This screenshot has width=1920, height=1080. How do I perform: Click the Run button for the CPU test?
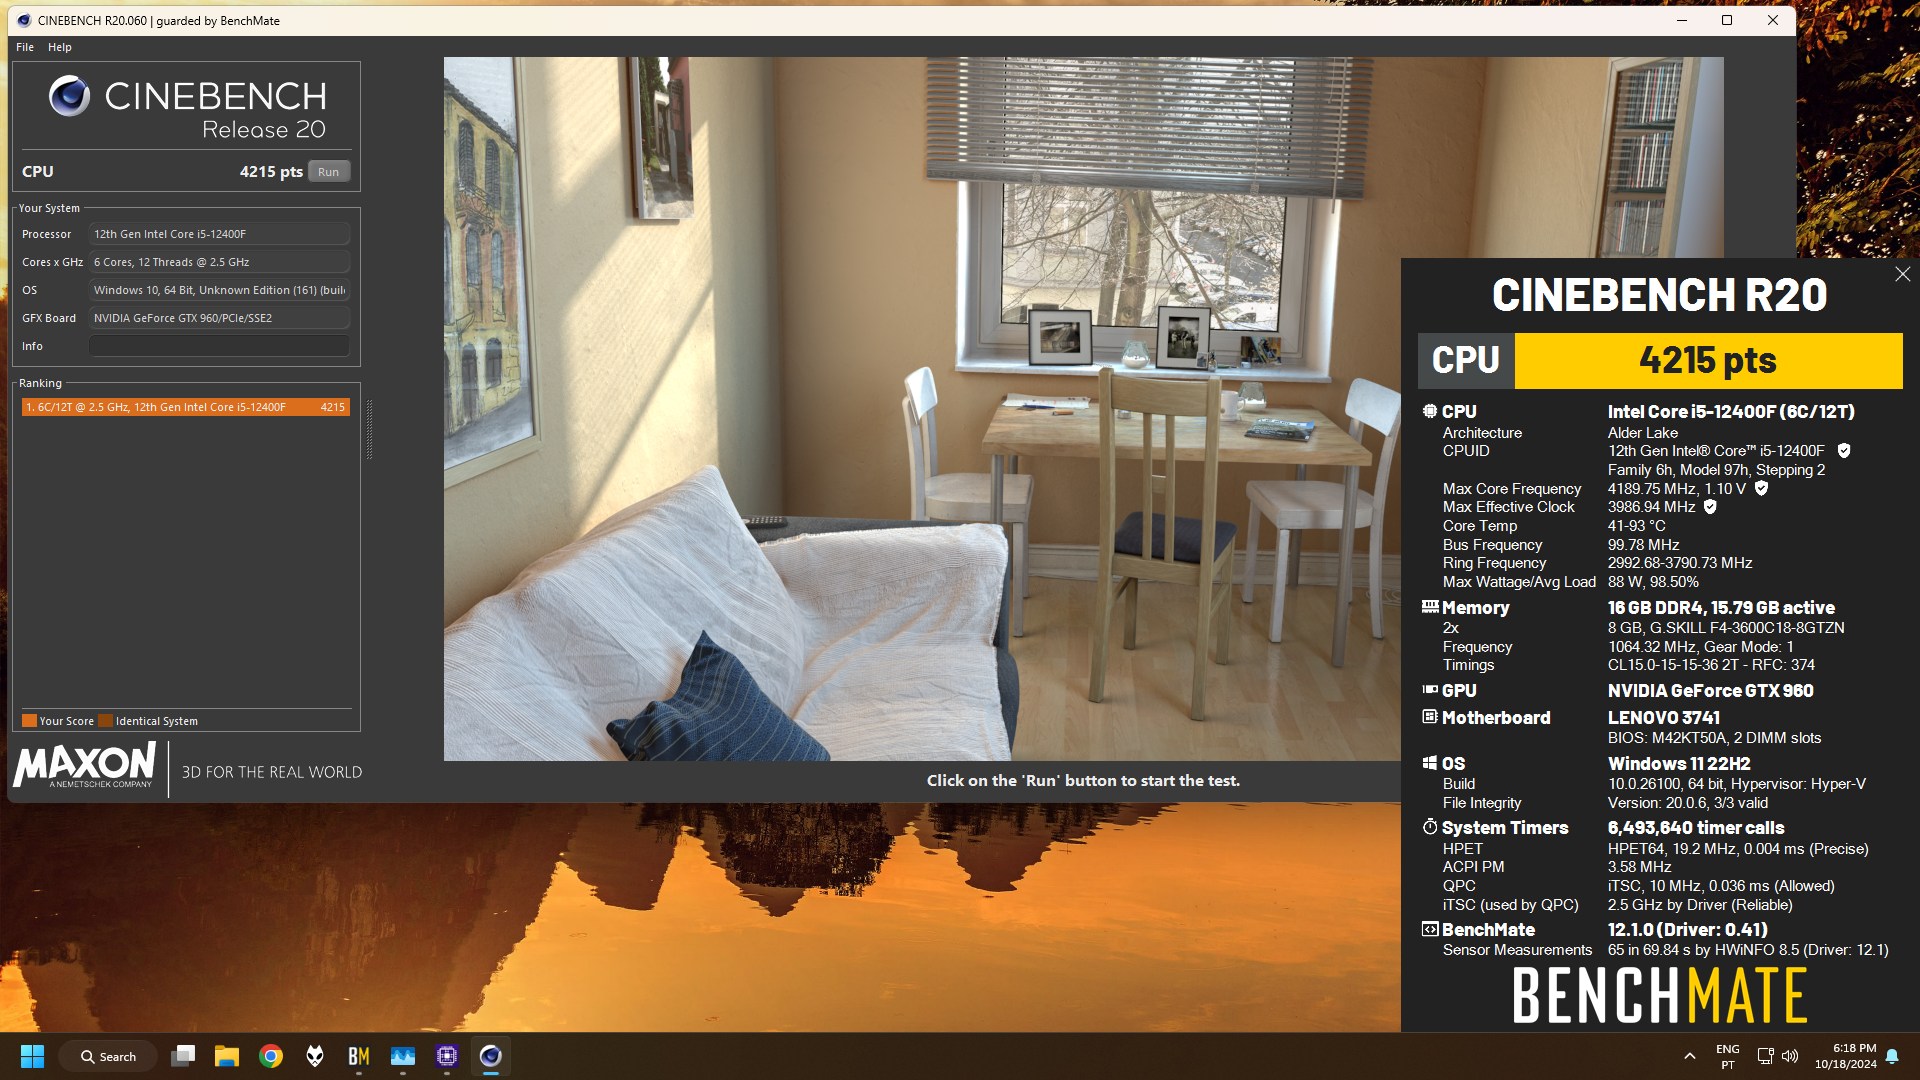click(328, 172)
